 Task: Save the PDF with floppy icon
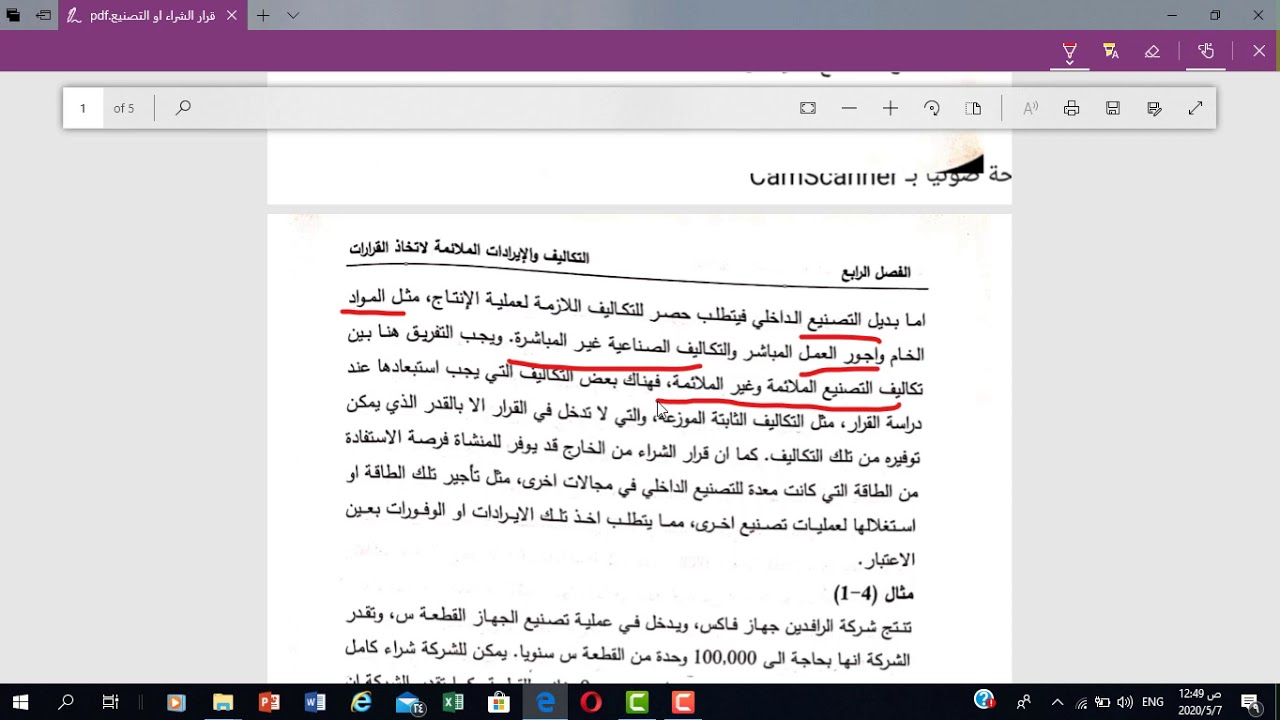pos(1113,108)
